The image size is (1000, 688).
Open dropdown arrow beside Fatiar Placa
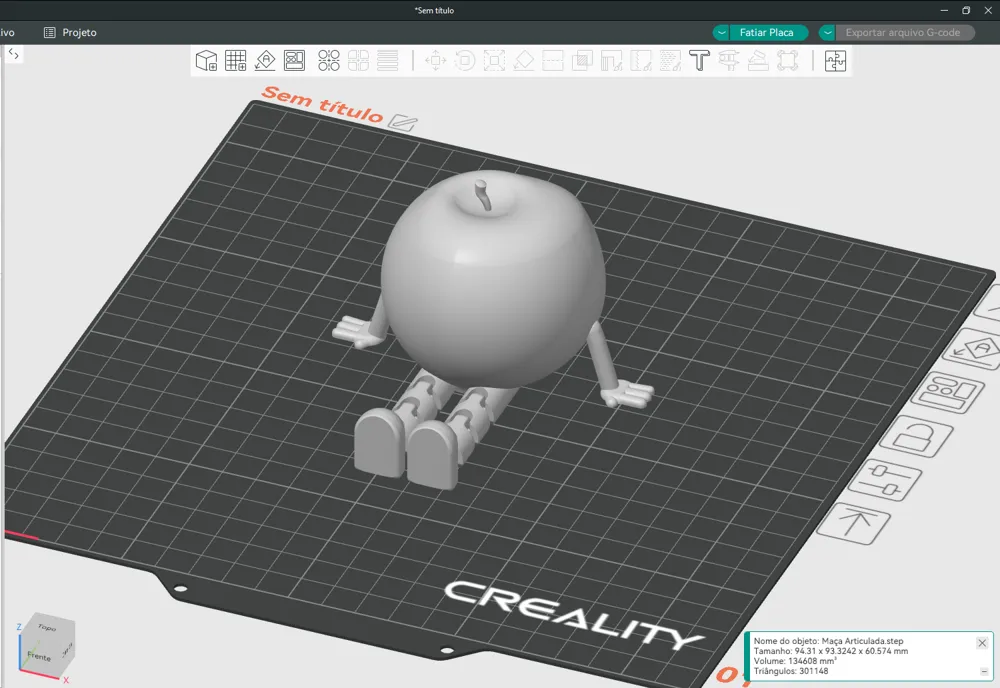click(x=721, y=33)
